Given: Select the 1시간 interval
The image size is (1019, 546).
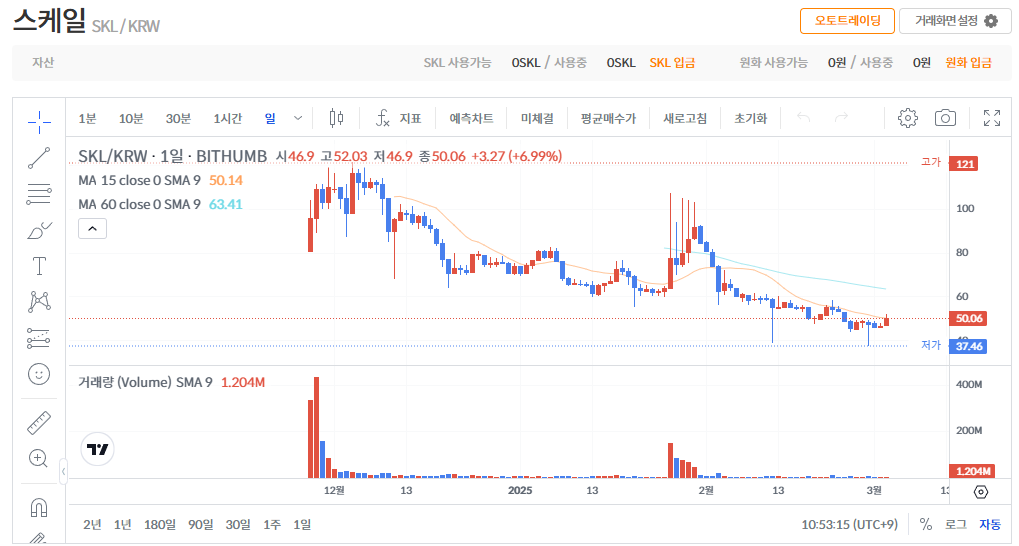Looking at the screenshot, I should coord(227,118).
